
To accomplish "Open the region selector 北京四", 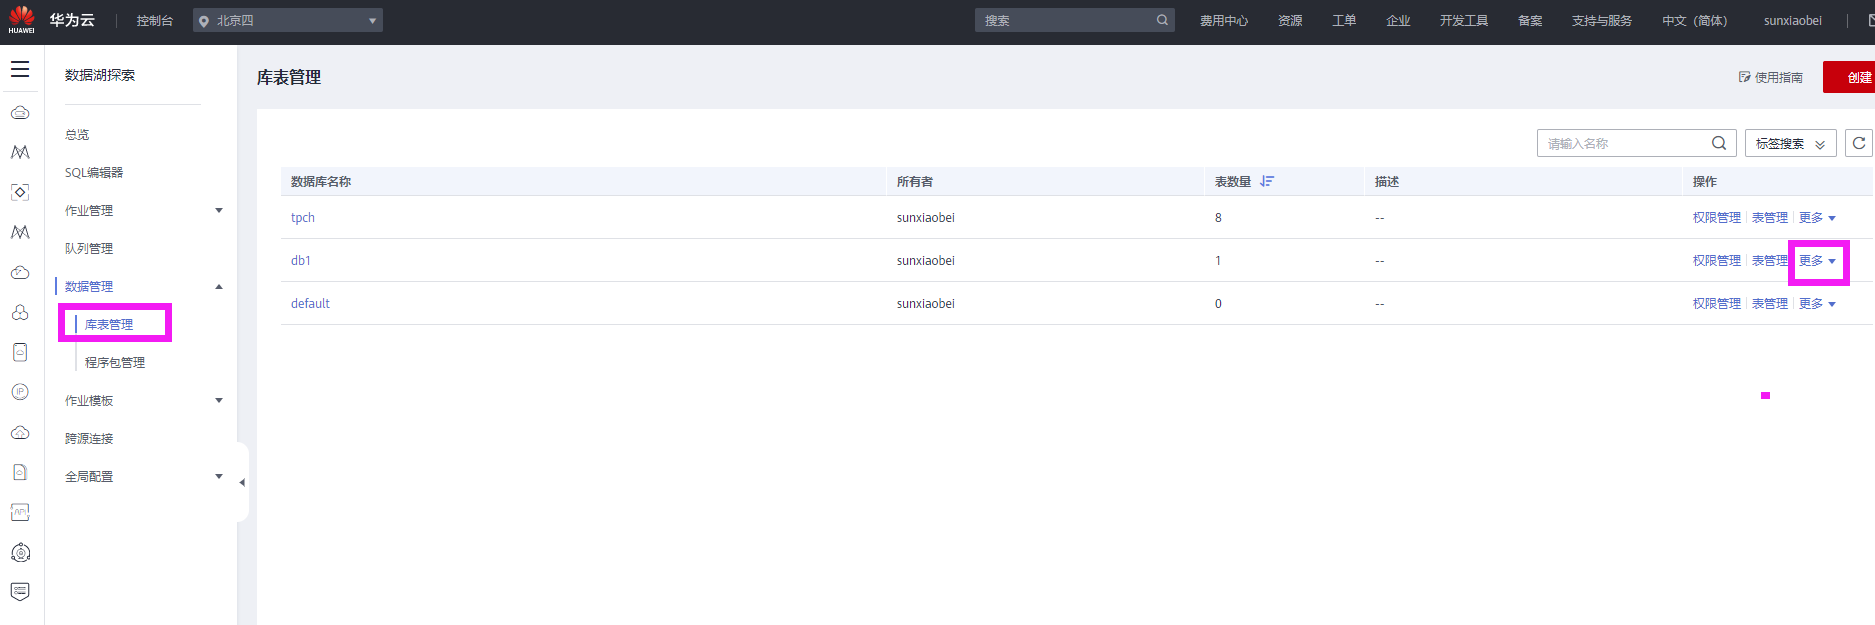I will point(288,20).
